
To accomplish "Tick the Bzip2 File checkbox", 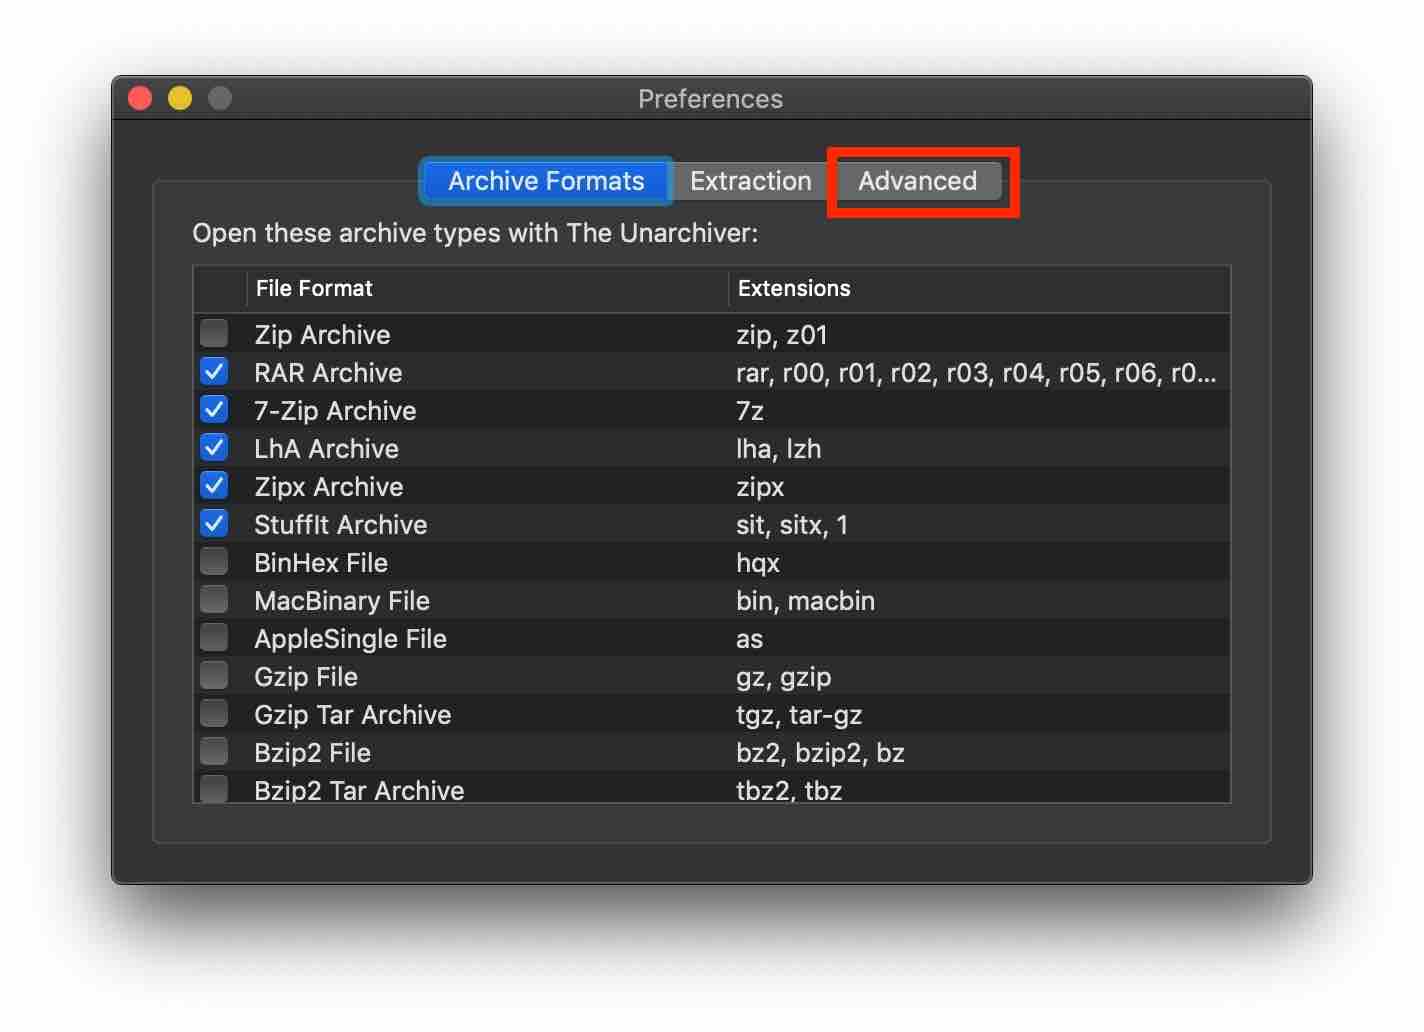I will tap(214, 751).
